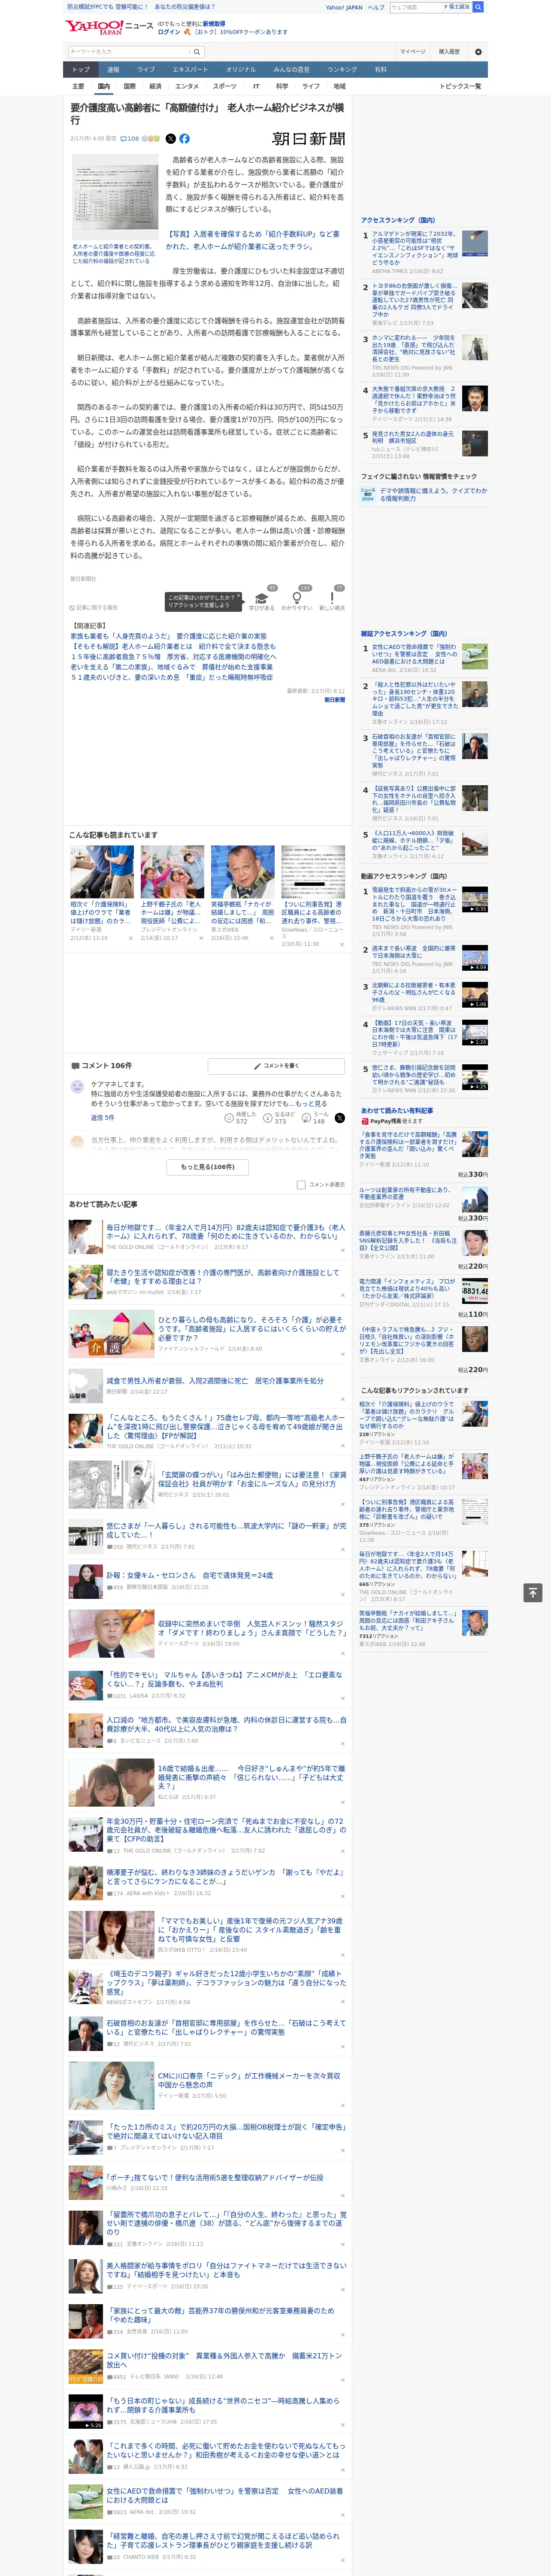Click the コメントを書く button
This screenshot has height=2576, width=551.
click(x=276, y=1066)
